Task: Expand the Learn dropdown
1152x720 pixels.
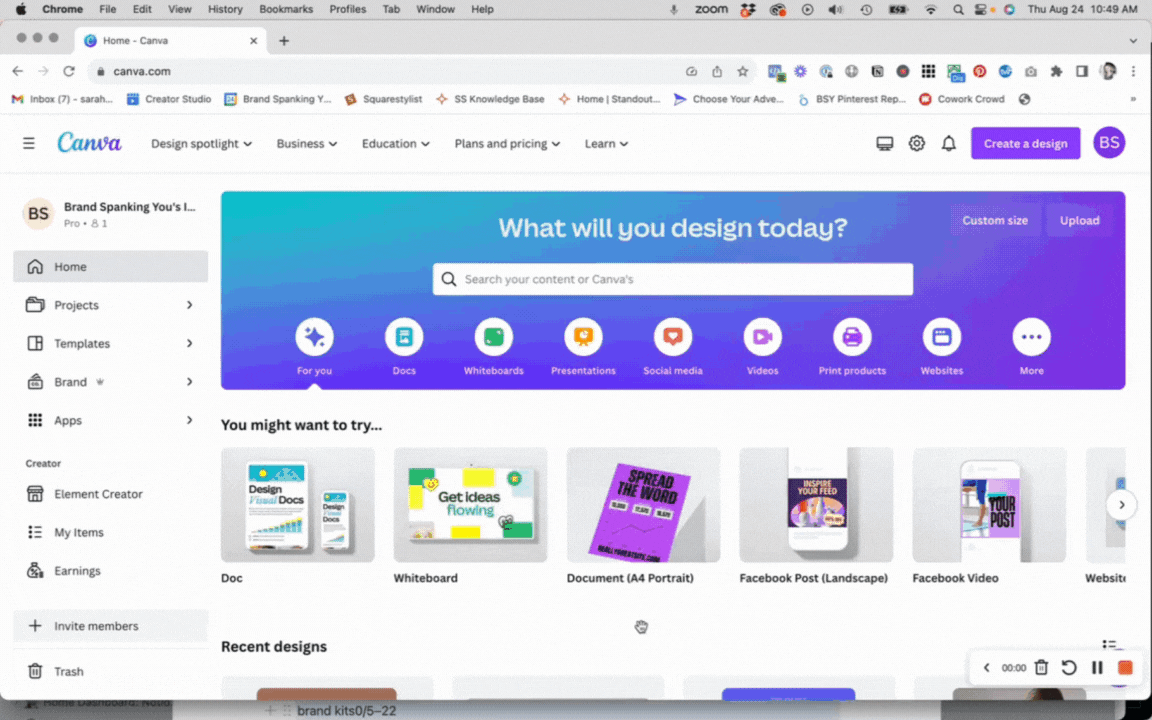Action: 607,143
